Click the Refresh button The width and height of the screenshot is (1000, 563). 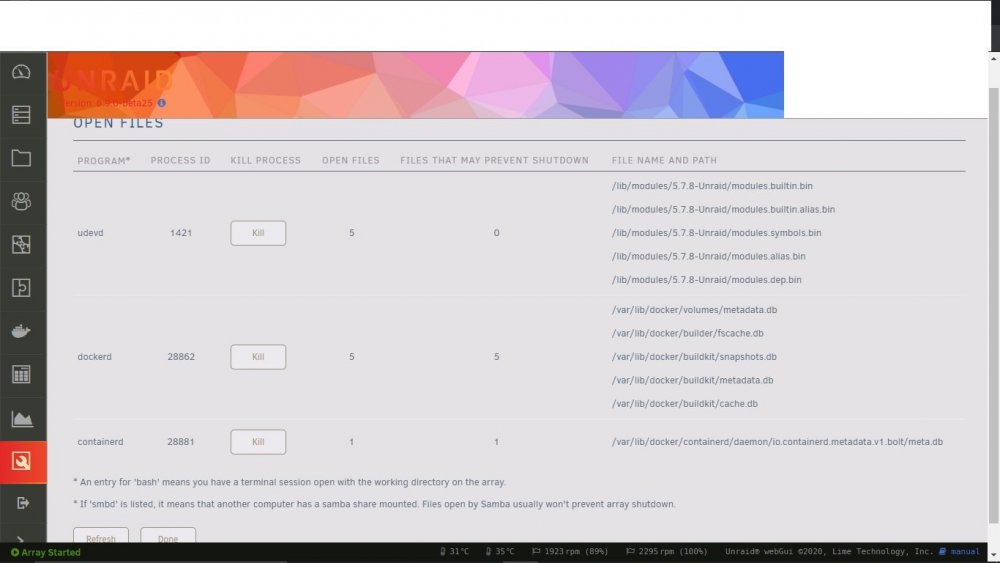coord(101,536)
